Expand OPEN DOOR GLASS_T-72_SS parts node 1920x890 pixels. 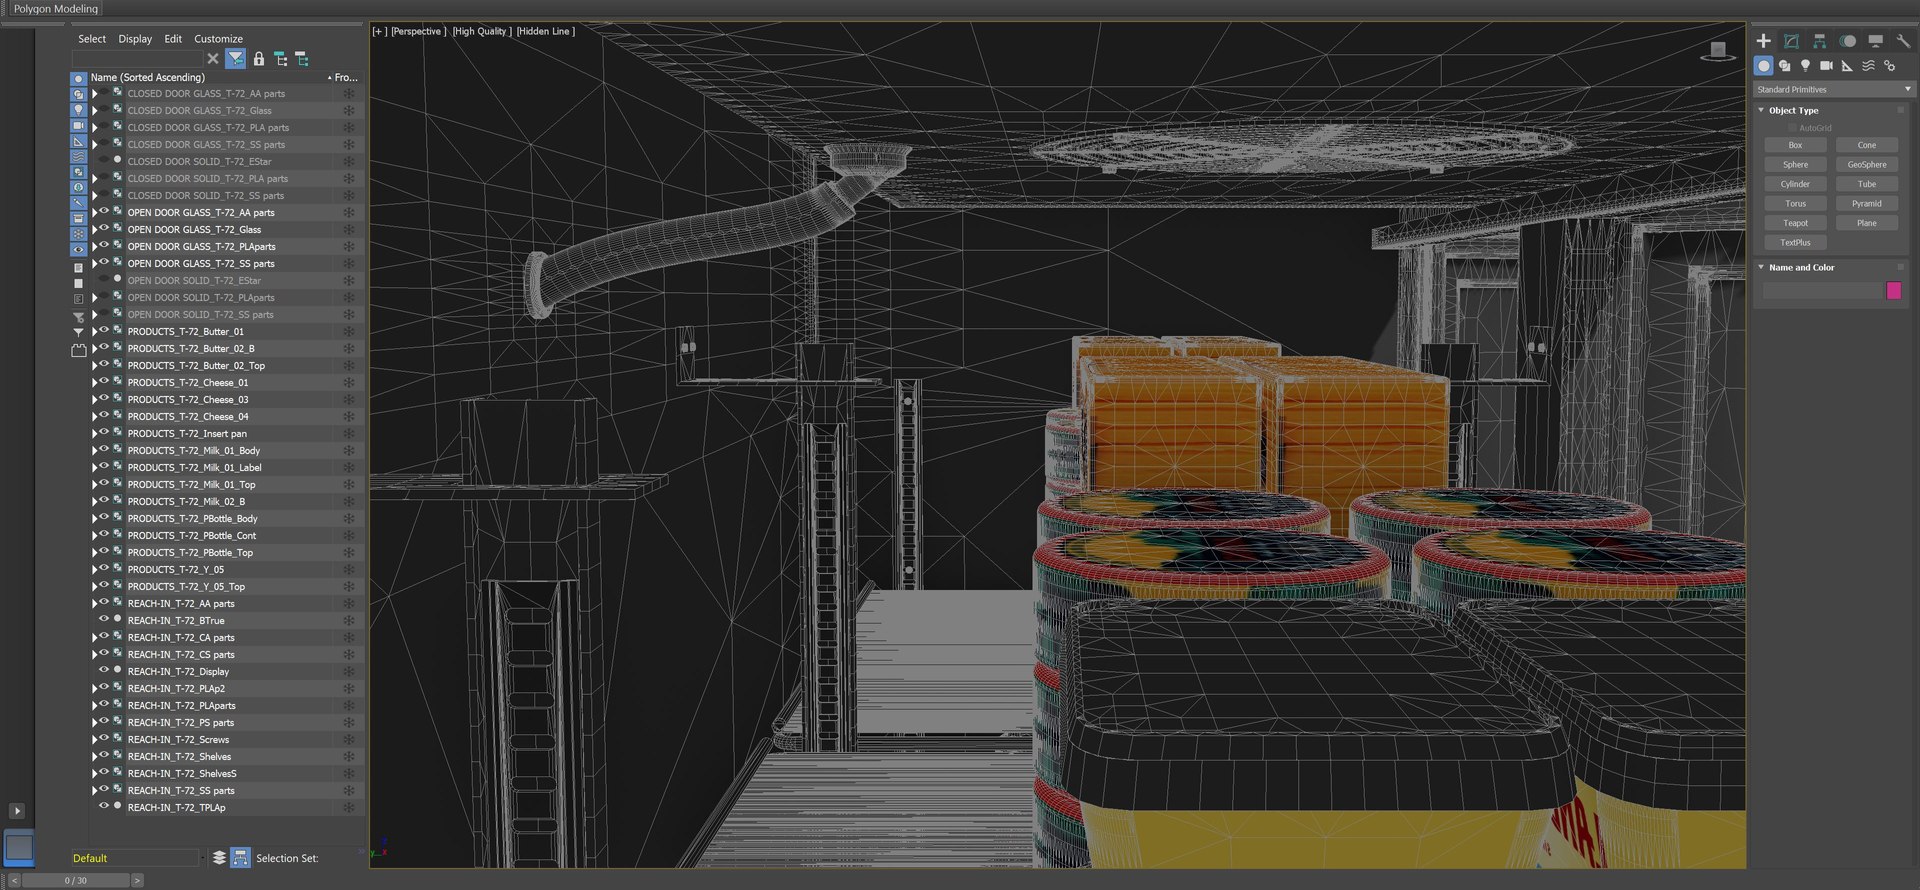[95, 263]
